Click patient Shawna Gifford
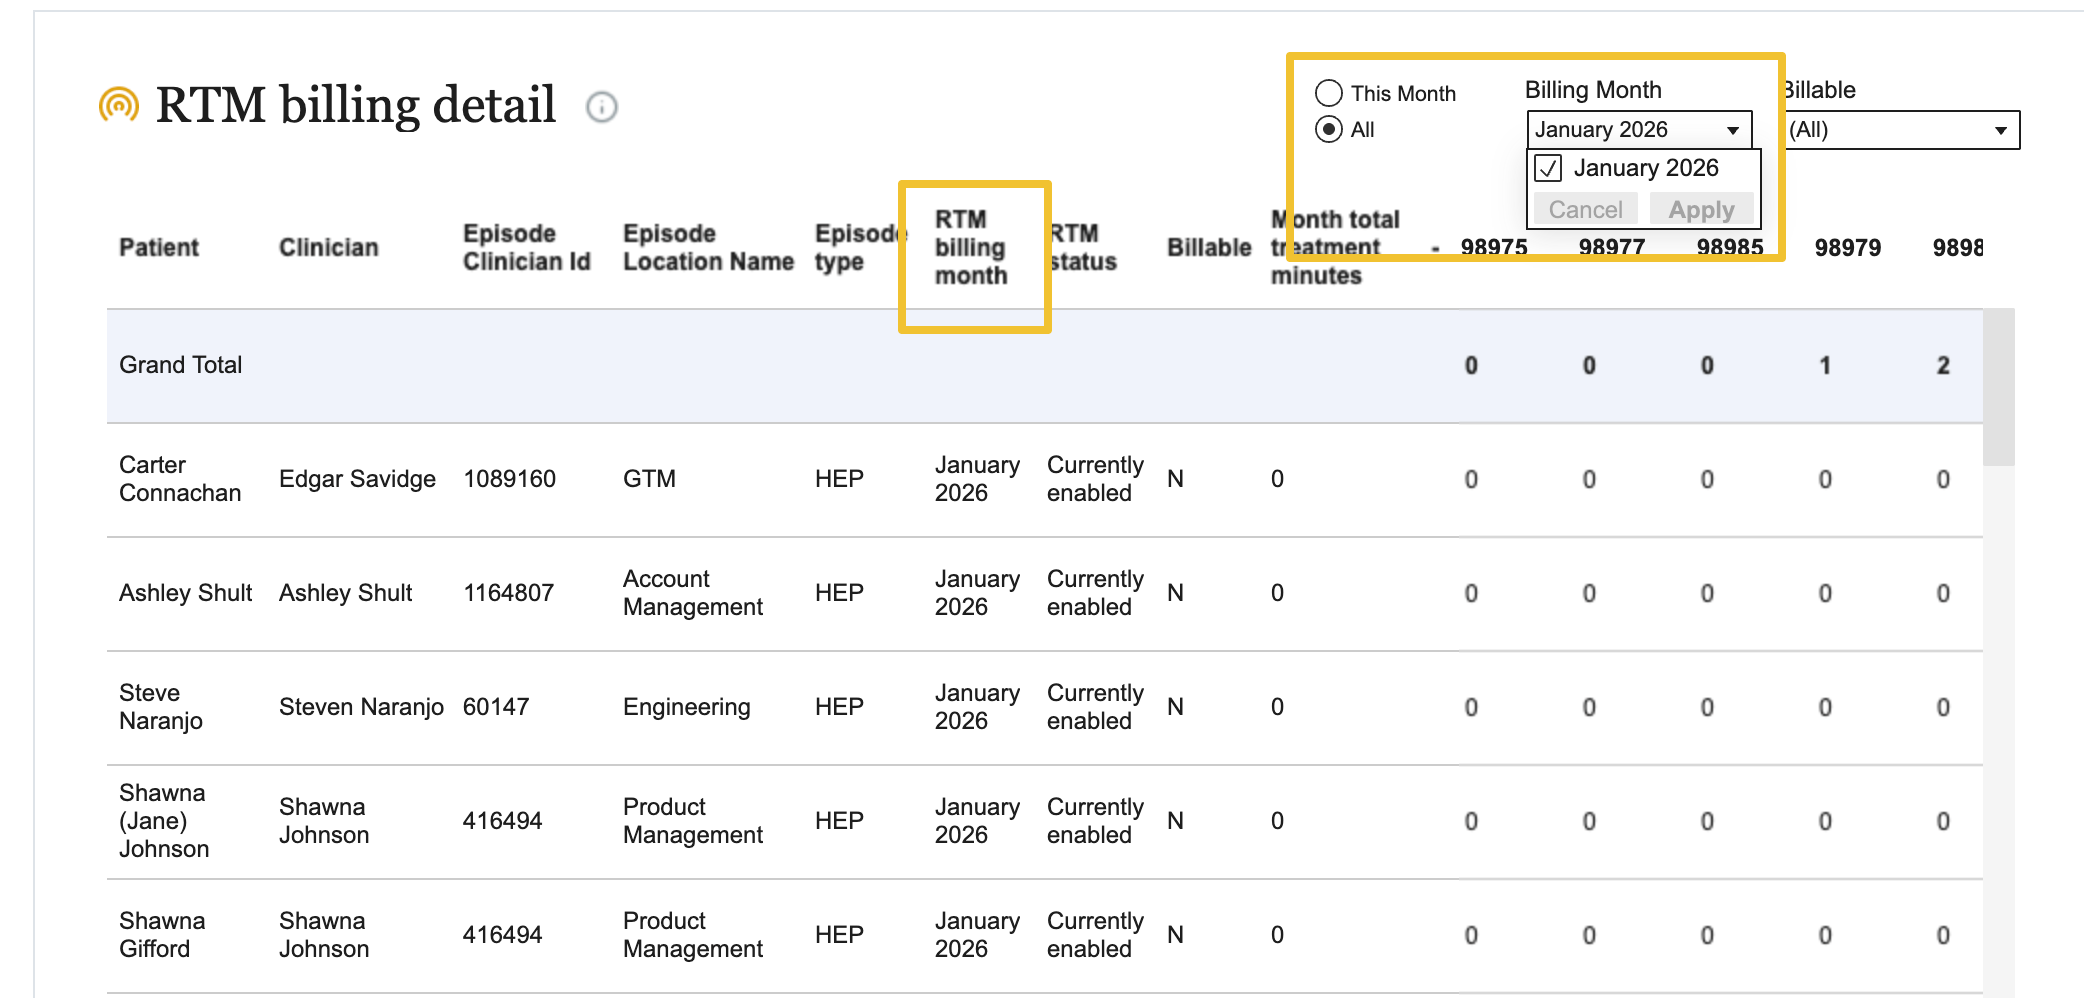2084x998 pixels. click(162, 935)
